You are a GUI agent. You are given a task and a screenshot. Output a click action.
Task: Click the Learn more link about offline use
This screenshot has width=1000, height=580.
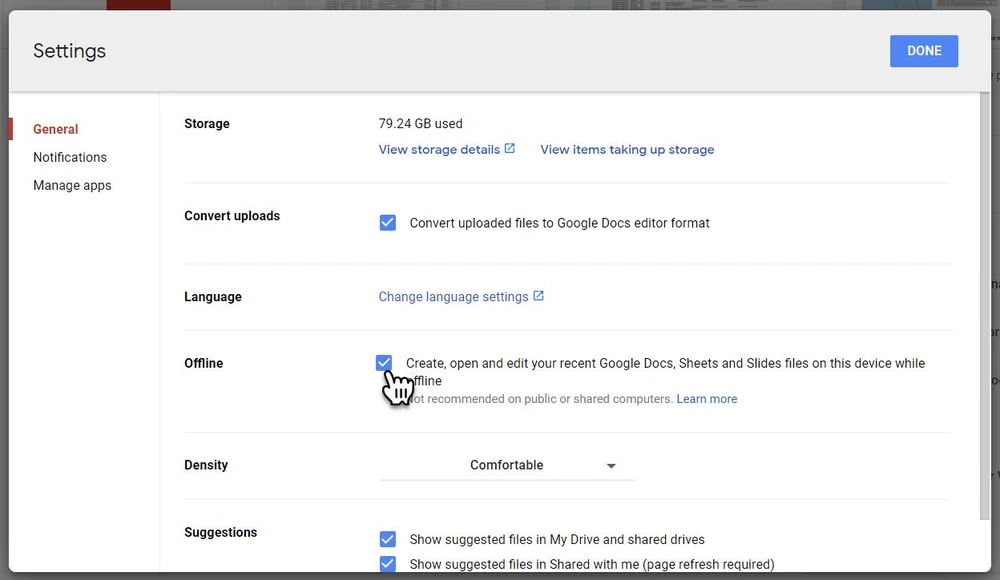(707, 398)
